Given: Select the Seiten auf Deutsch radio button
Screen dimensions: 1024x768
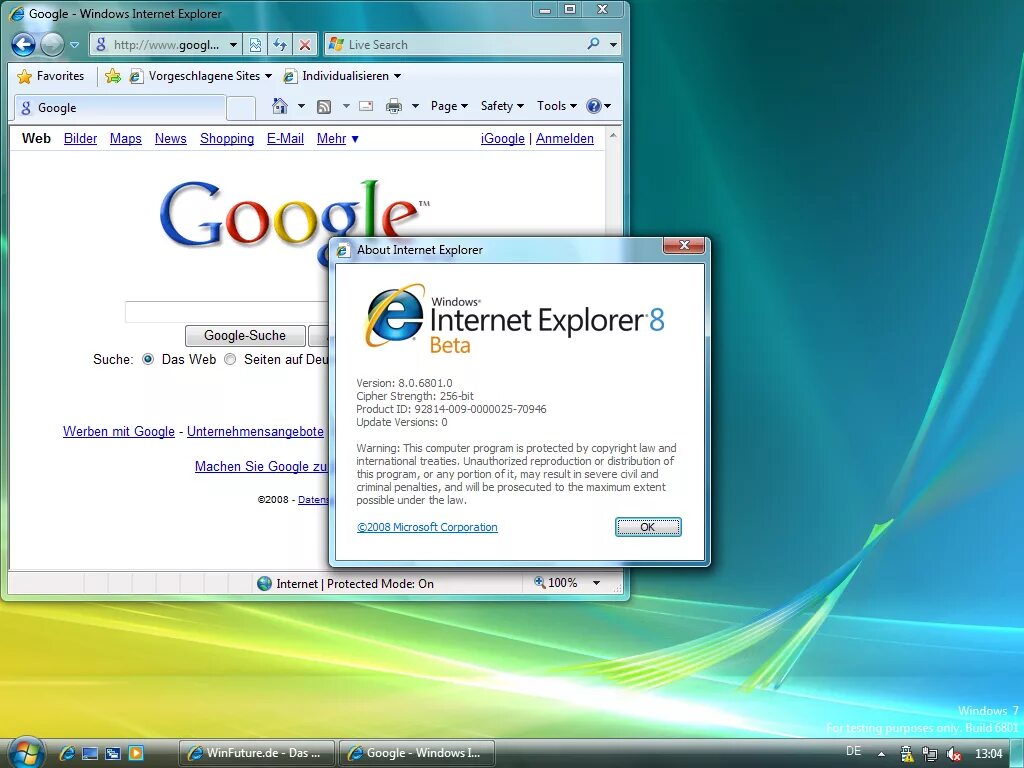Looking at the screenshot, I should coord(230,359).
